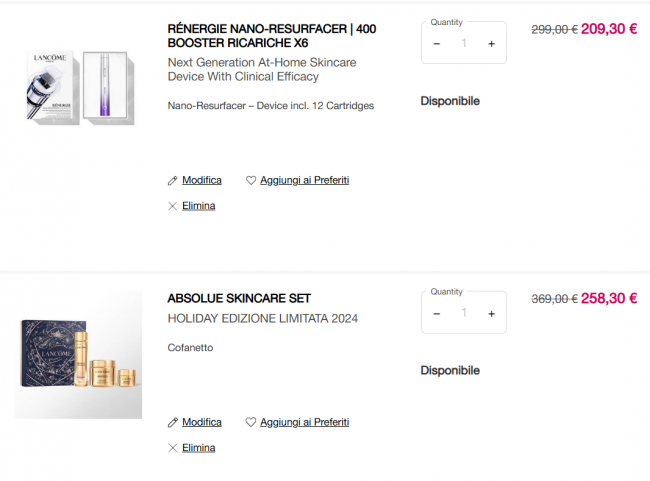
Task: Increase quantity of Absolue Skincare Set
Action: [491, 313]
